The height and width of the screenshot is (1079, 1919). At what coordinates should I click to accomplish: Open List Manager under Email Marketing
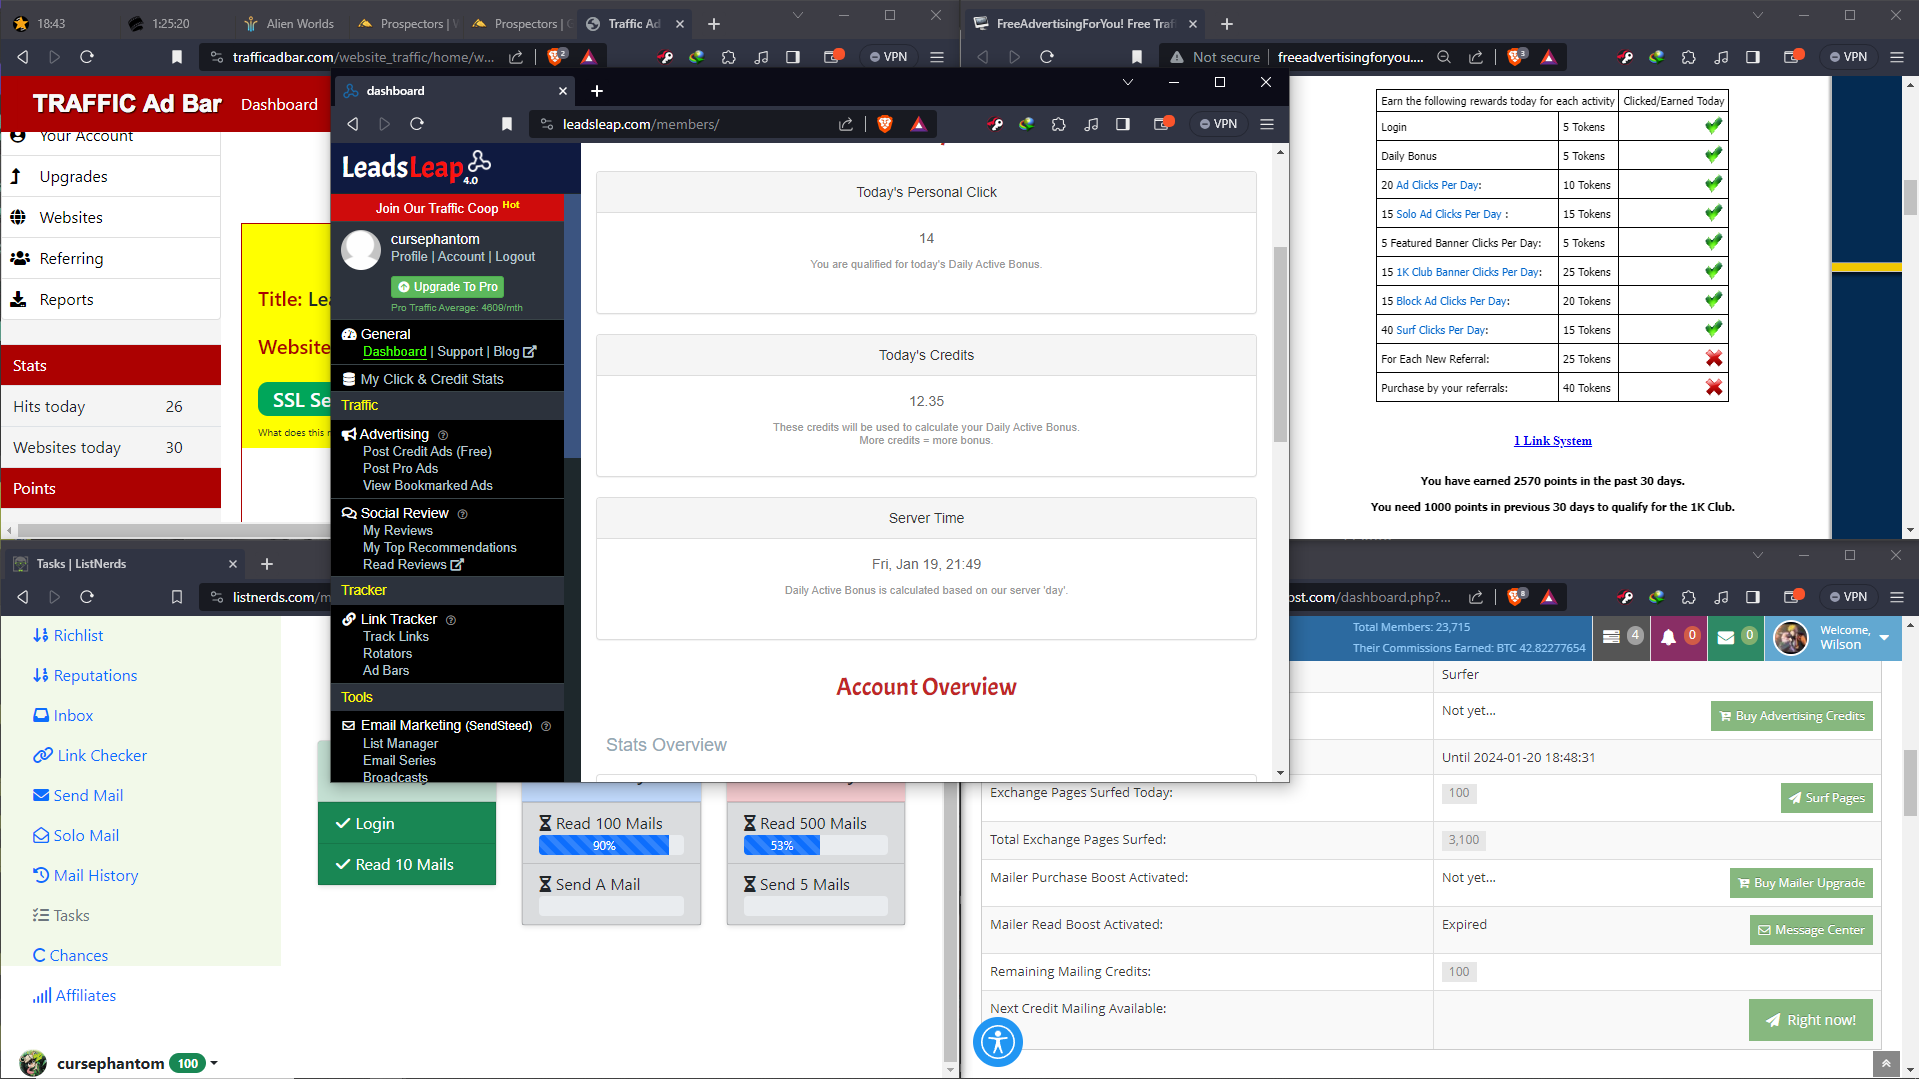[x=400, y=743]
